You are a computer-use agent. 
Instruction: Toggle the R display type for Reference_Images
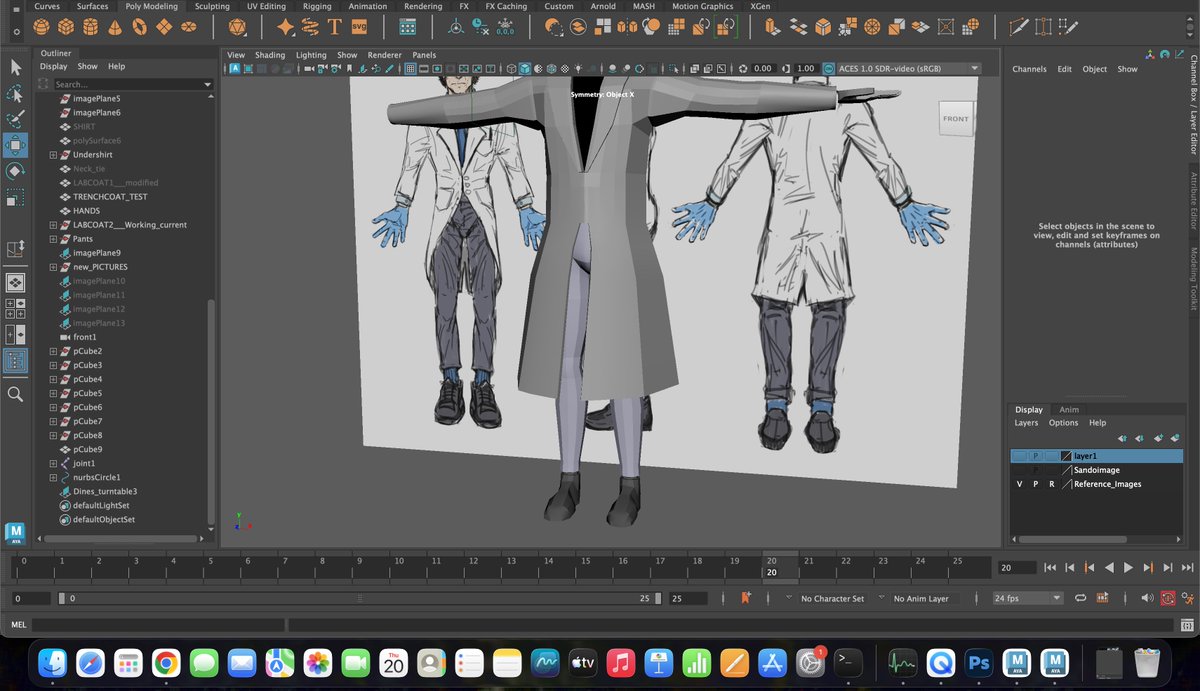tap(1051, 484)
